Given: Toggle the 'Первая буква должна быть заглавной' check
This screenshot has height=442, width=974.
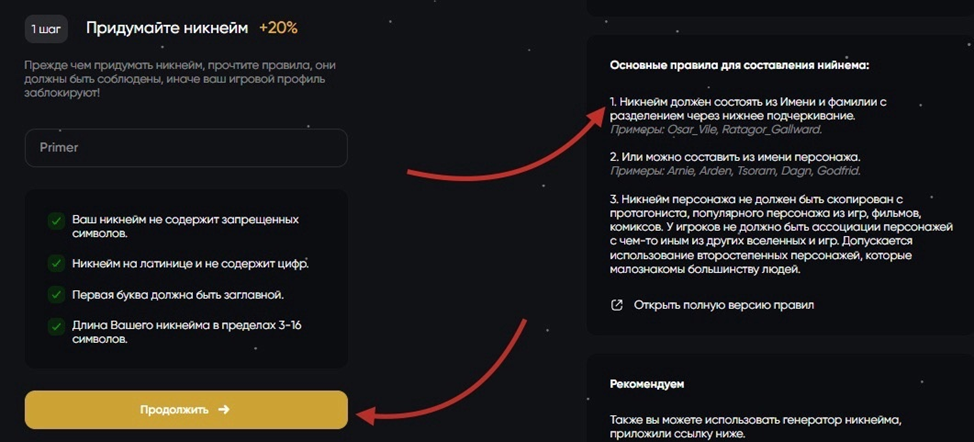Looking at the screenshot, I should tap(55, 295).
